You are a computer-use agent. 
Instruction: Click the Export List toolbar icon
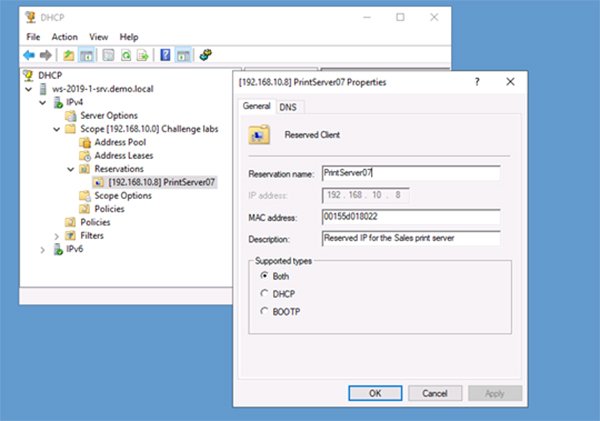pos(142,55)
